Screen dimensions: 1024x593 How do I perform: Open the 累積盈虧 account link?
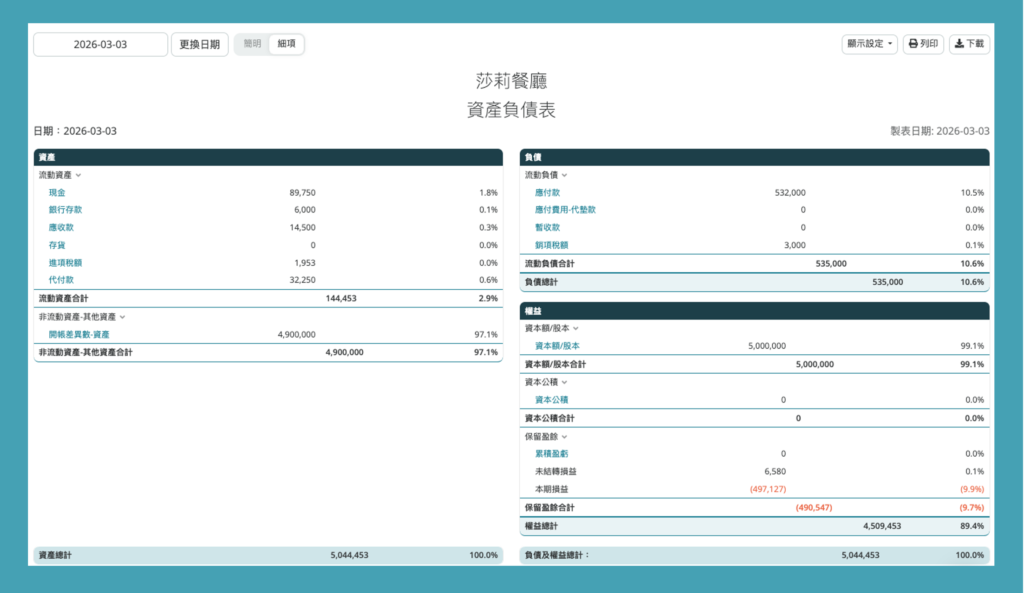tap(551, 454)
